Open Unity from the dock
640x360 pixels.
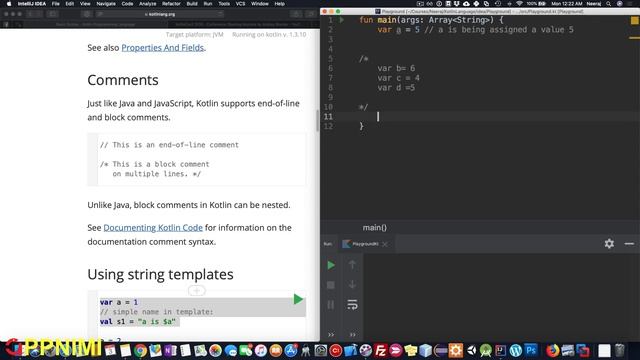coord(471,350)
